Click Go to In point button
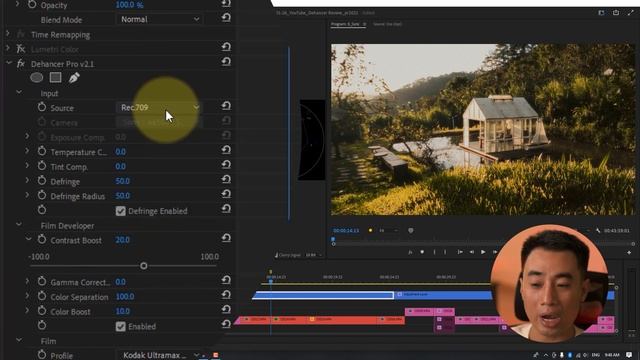The height and width of the screenshot is (360, 640). (x=460, y=252)
